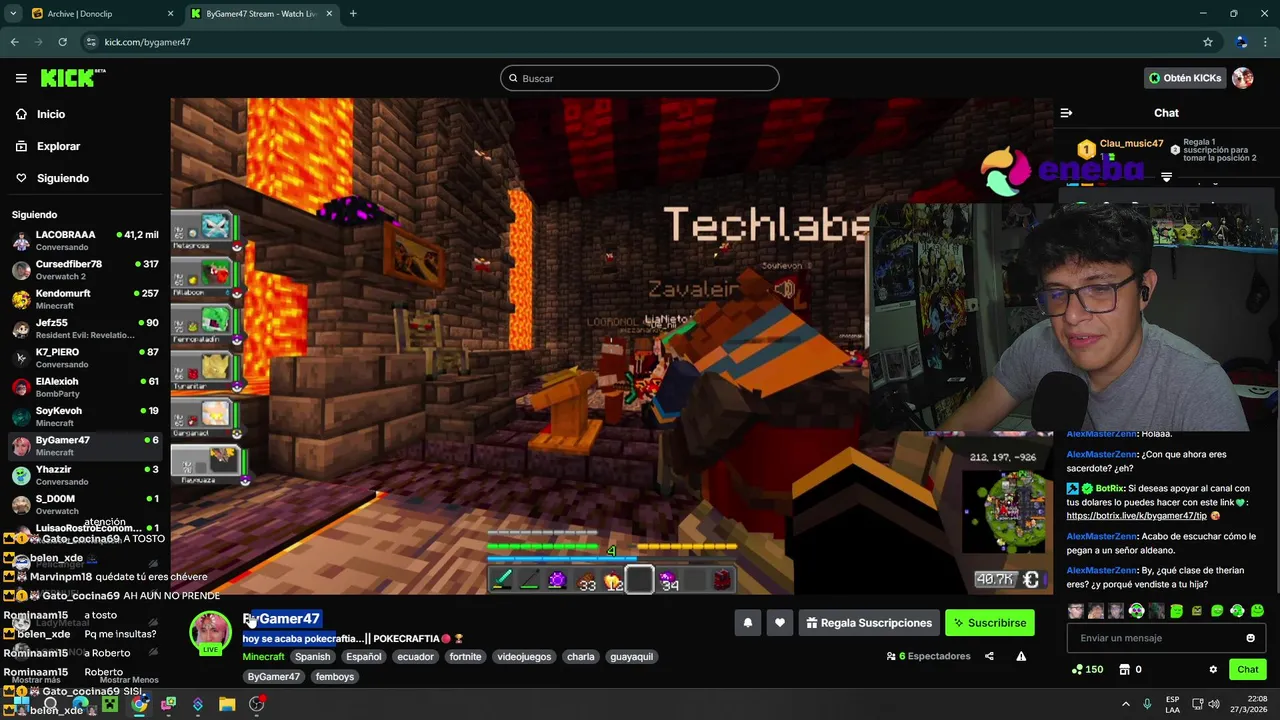Focus the Buscar search field
The width and height of the screenshot is (1280, 720).
[640, 78]
